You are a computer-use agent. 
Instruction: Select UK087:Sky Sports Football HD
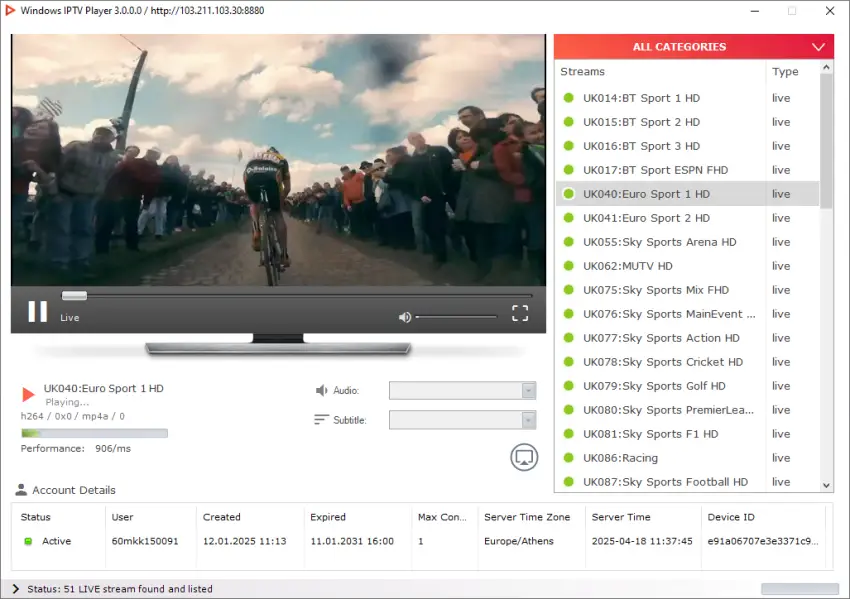tap(687, 482)
